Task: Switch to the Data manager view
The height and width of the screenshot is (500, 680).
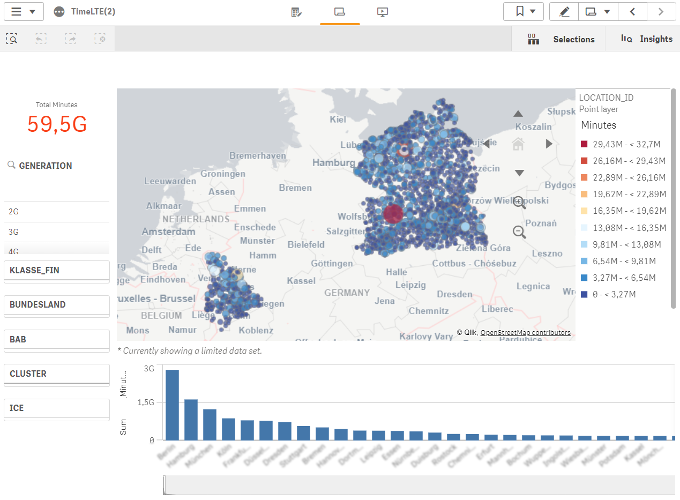Action: (297, 12)
